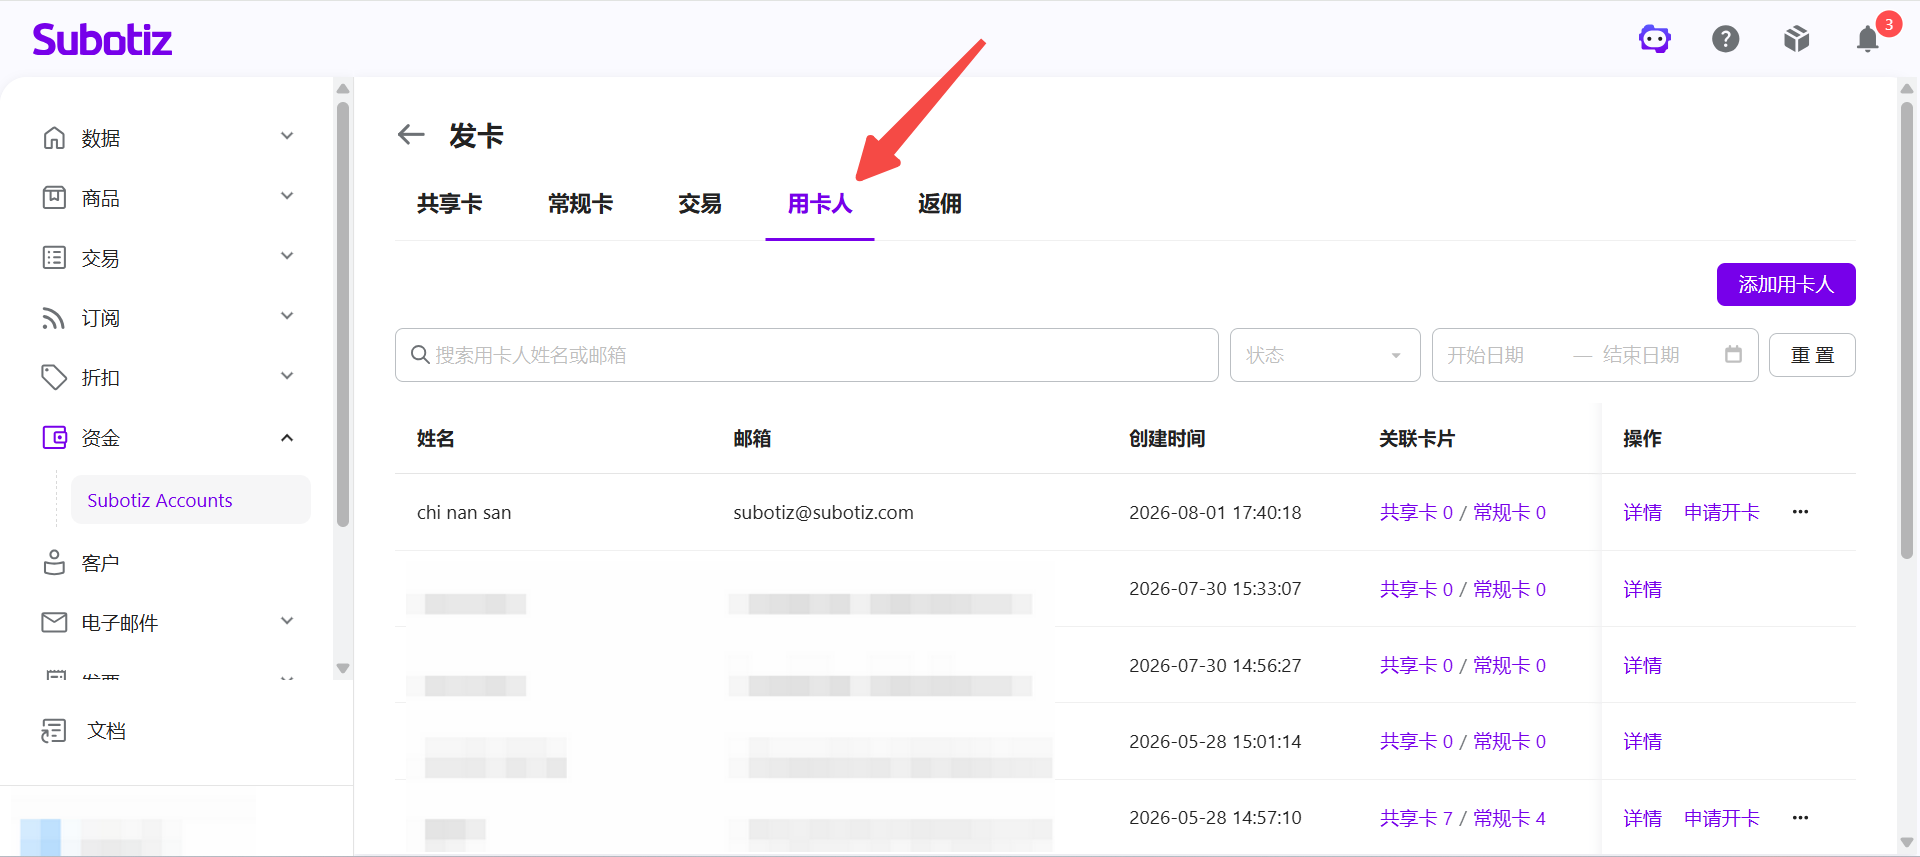Viewport: 1920px width, 857px height.
Task: Select the 用卡人 tab
Action: point(820,204)
